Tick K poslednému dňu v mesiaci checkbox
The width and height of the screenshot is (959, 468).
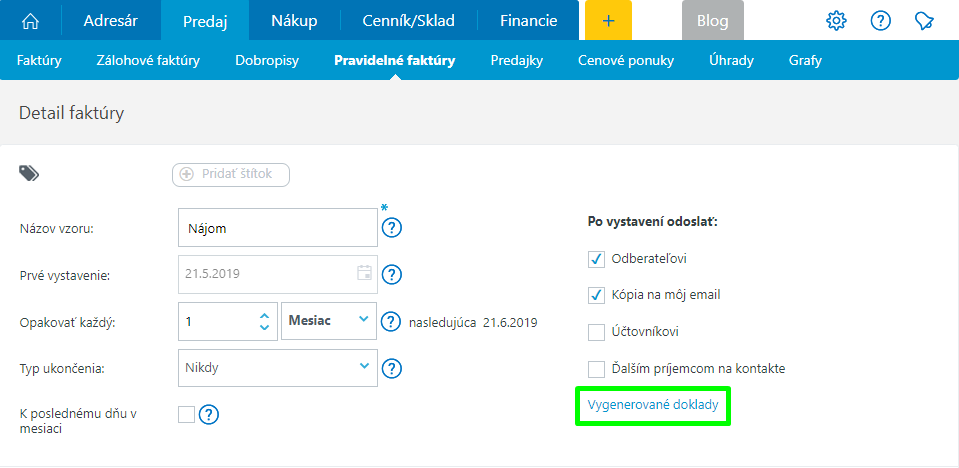tap(186, 414)
